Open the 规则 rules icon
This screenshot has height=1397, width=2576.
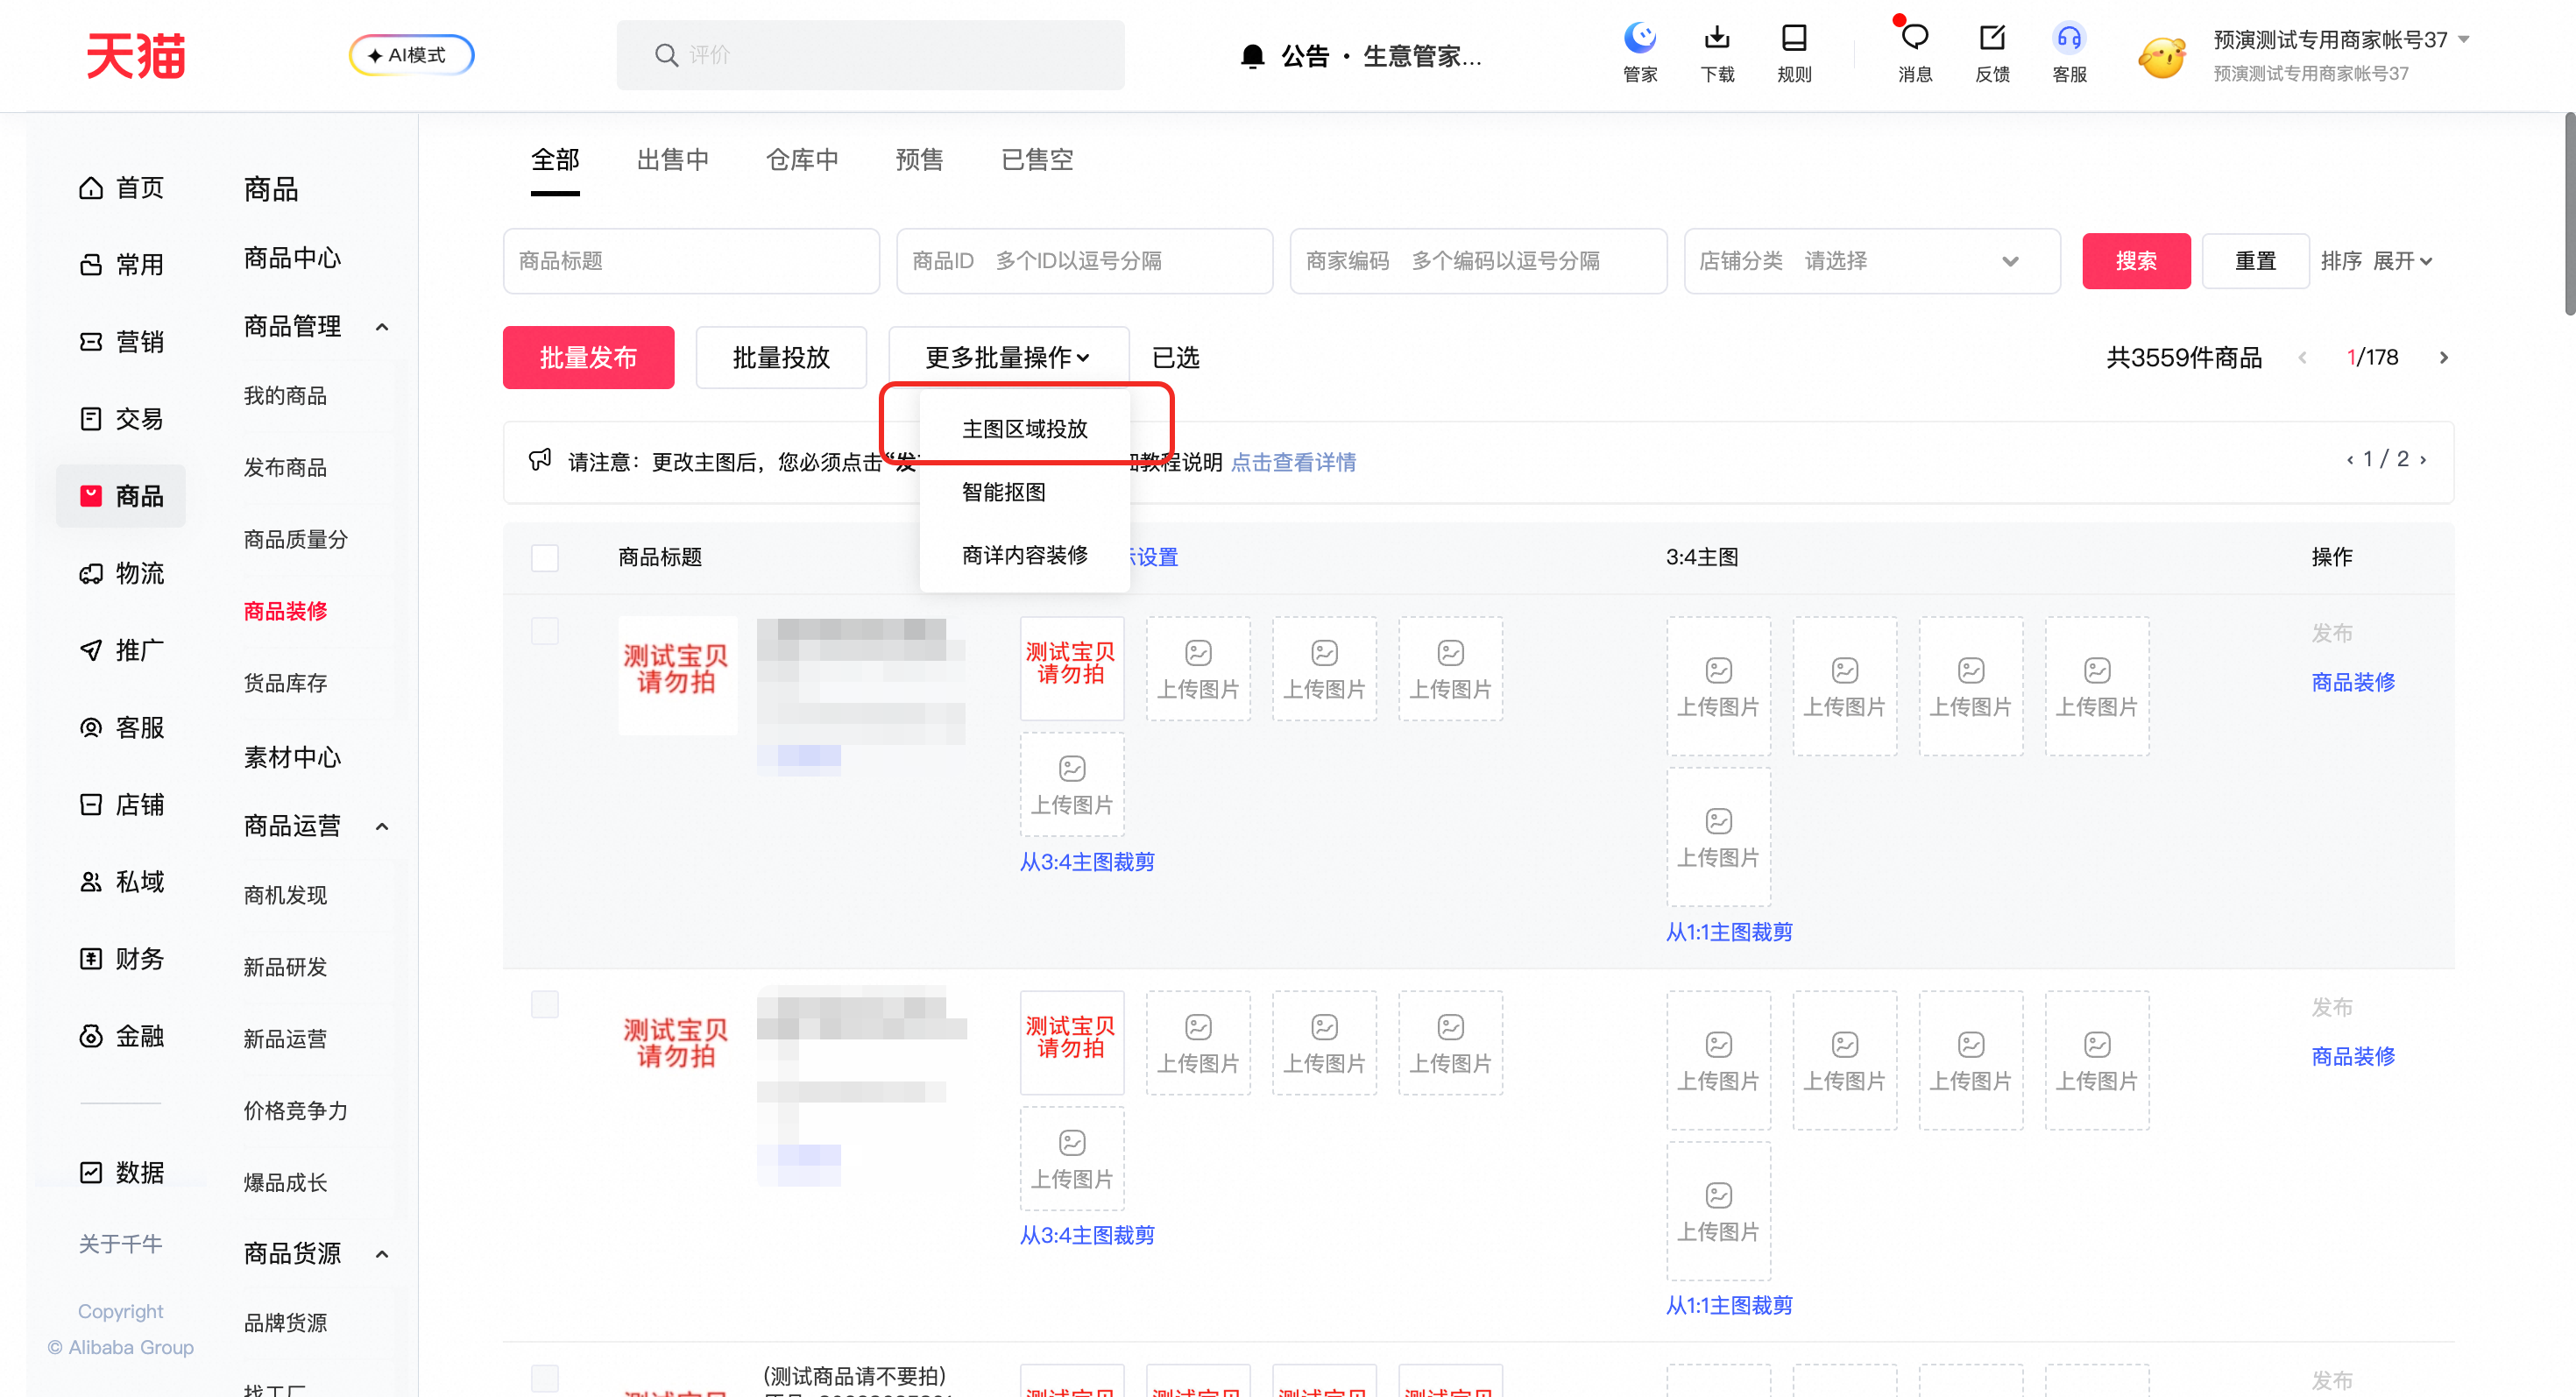pos(1794,39)
